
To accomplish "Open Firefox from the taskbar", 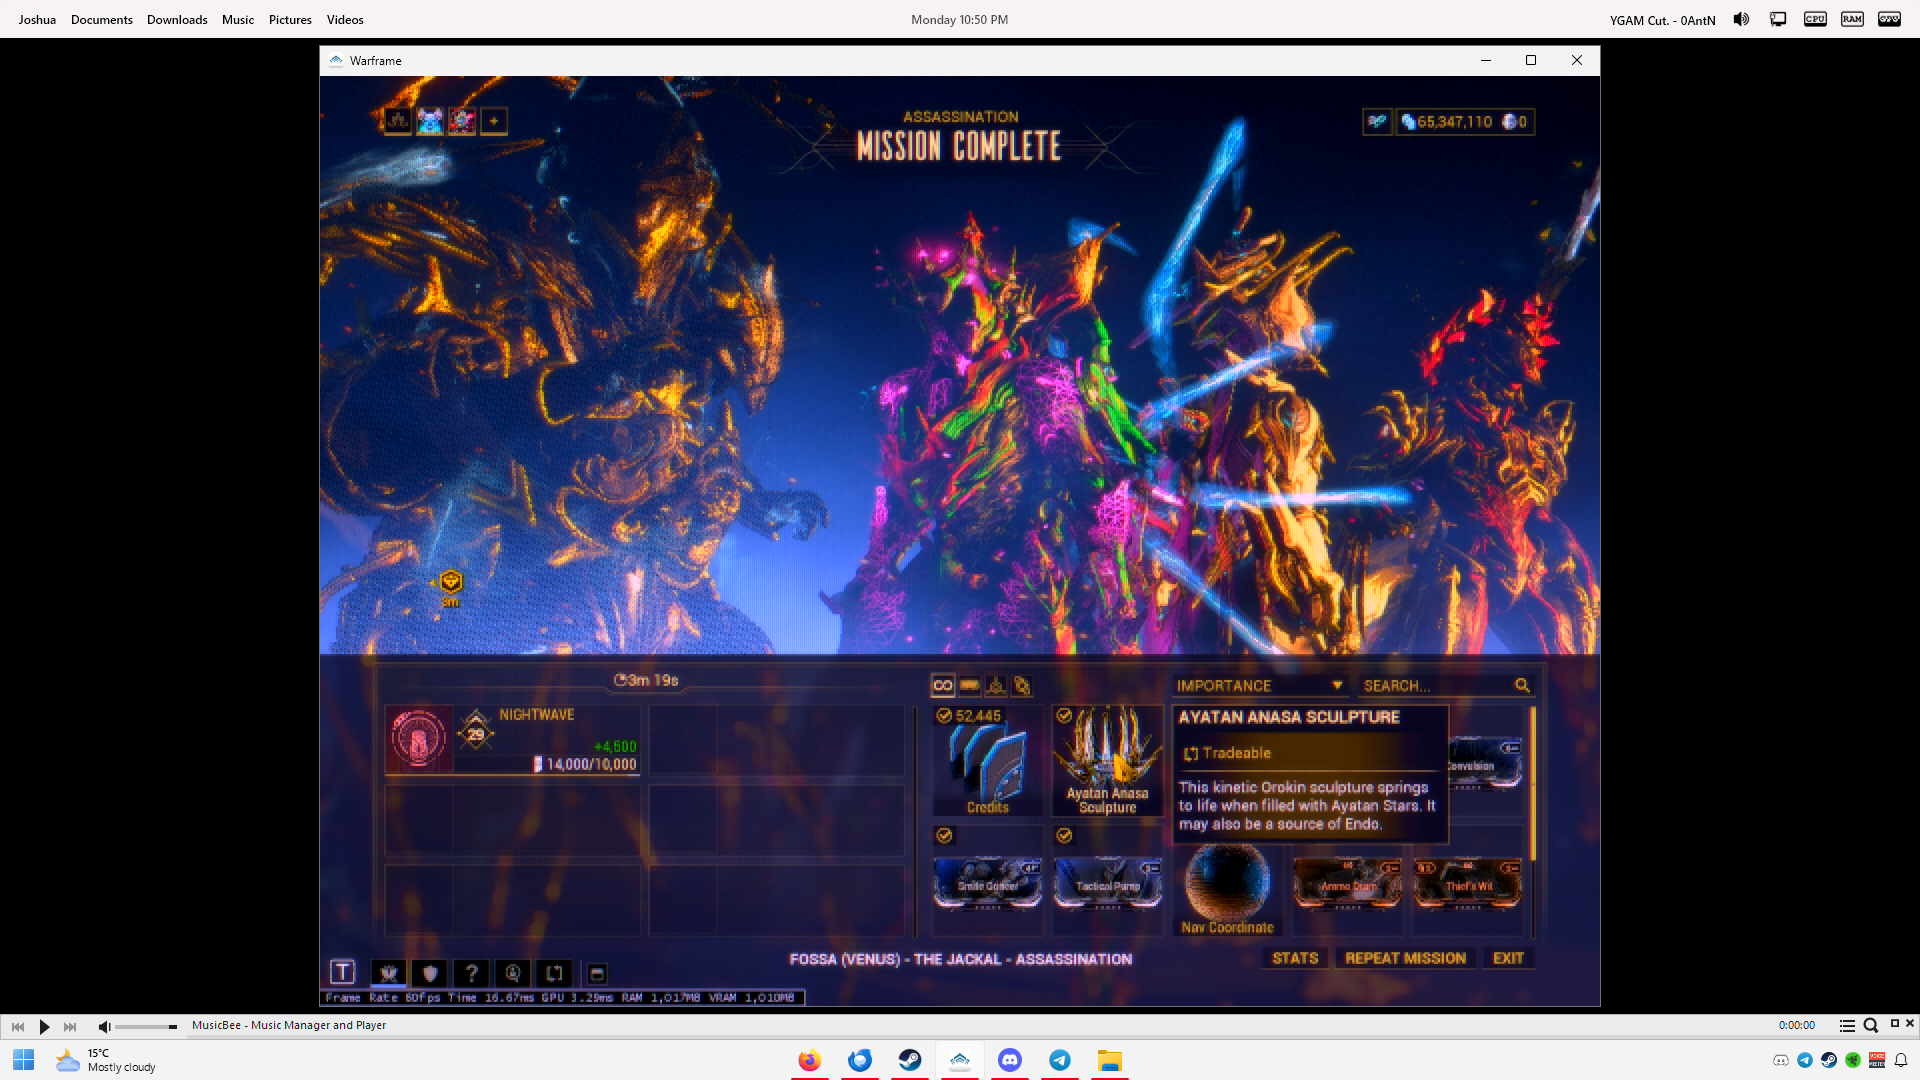I will (809, 1060).
